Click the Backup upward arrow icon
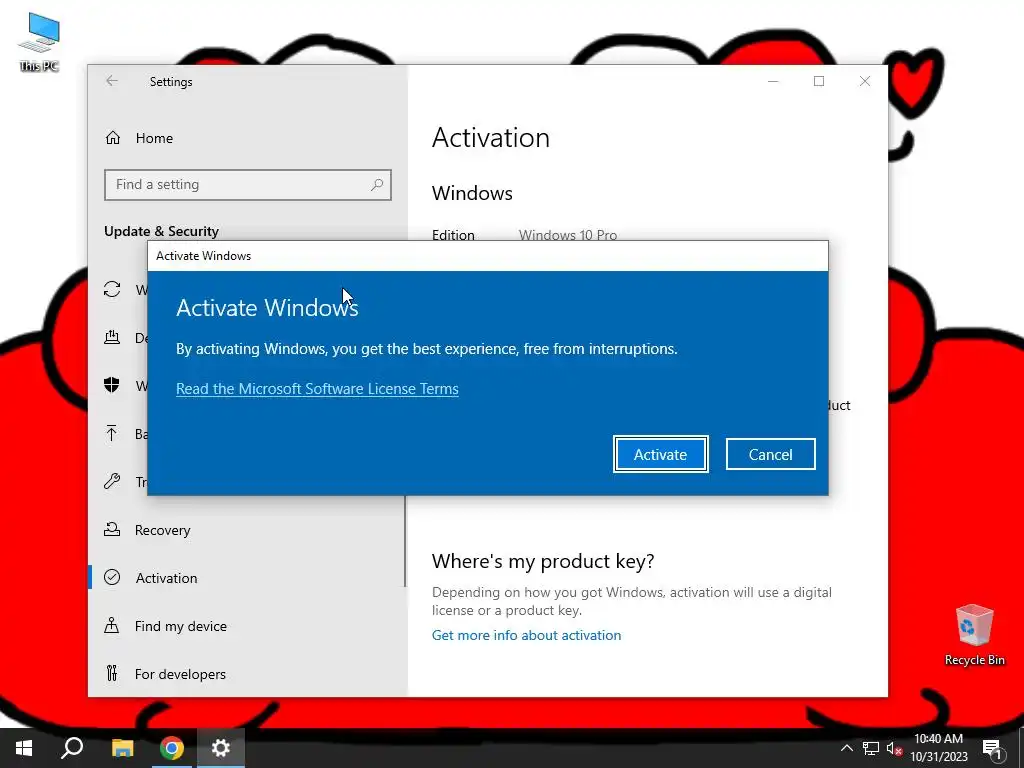 (x=112, y=433)
